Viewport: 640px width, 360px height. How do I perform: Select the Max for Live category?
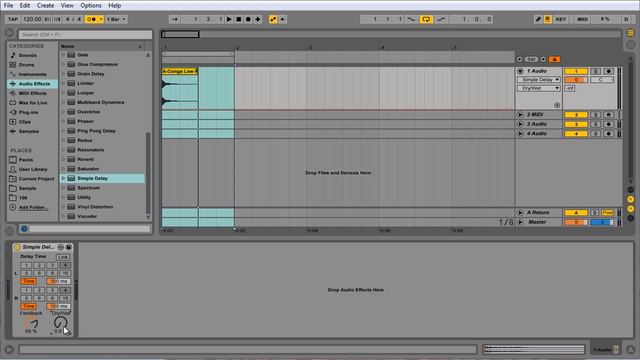pos(33,103)
